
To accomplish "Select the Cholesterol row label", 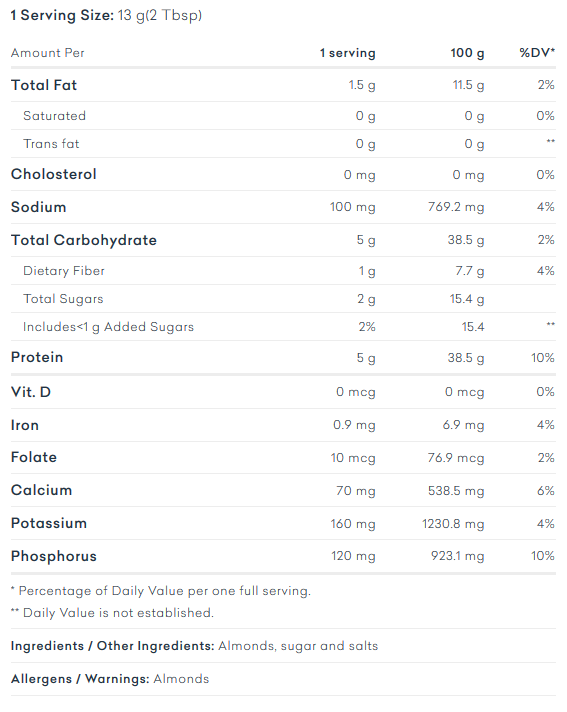I will coord(54,174).
